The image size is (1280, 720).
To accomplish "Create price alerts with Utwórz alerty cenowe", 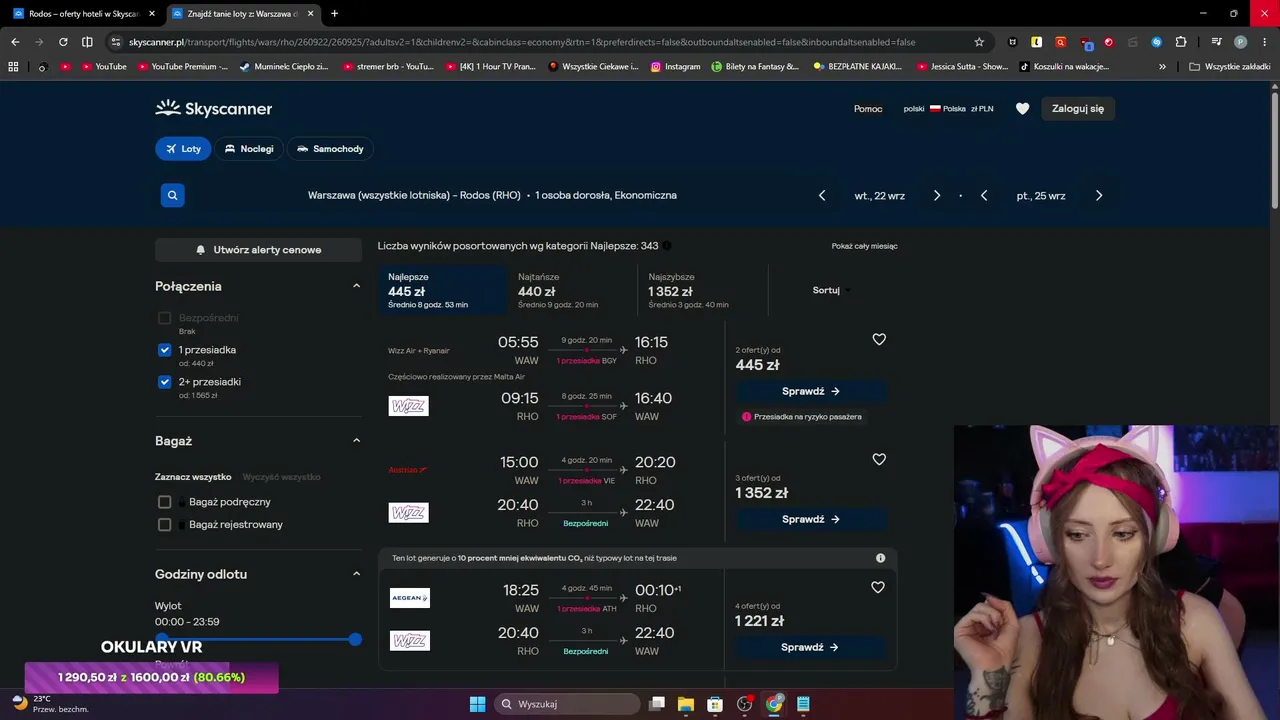I will tap(259, 250).
